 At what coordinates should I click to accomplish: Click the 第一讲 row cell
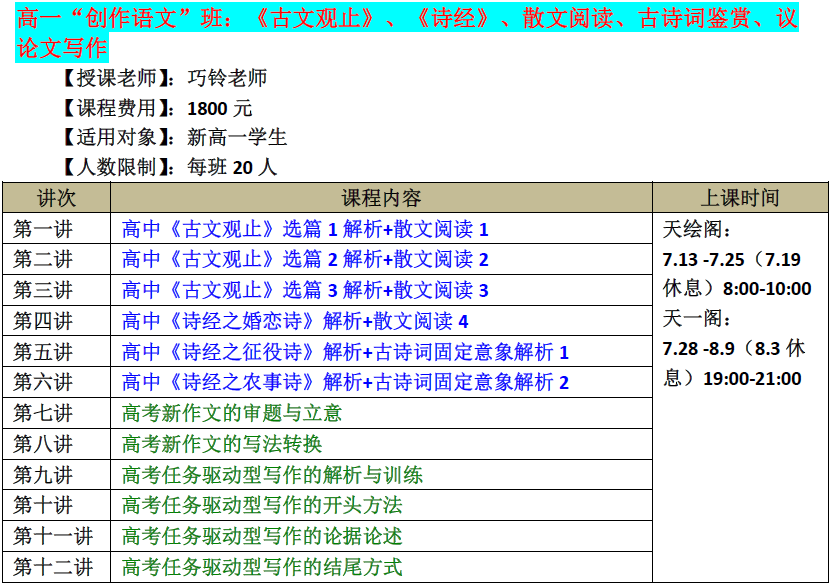tap(43, 229)
